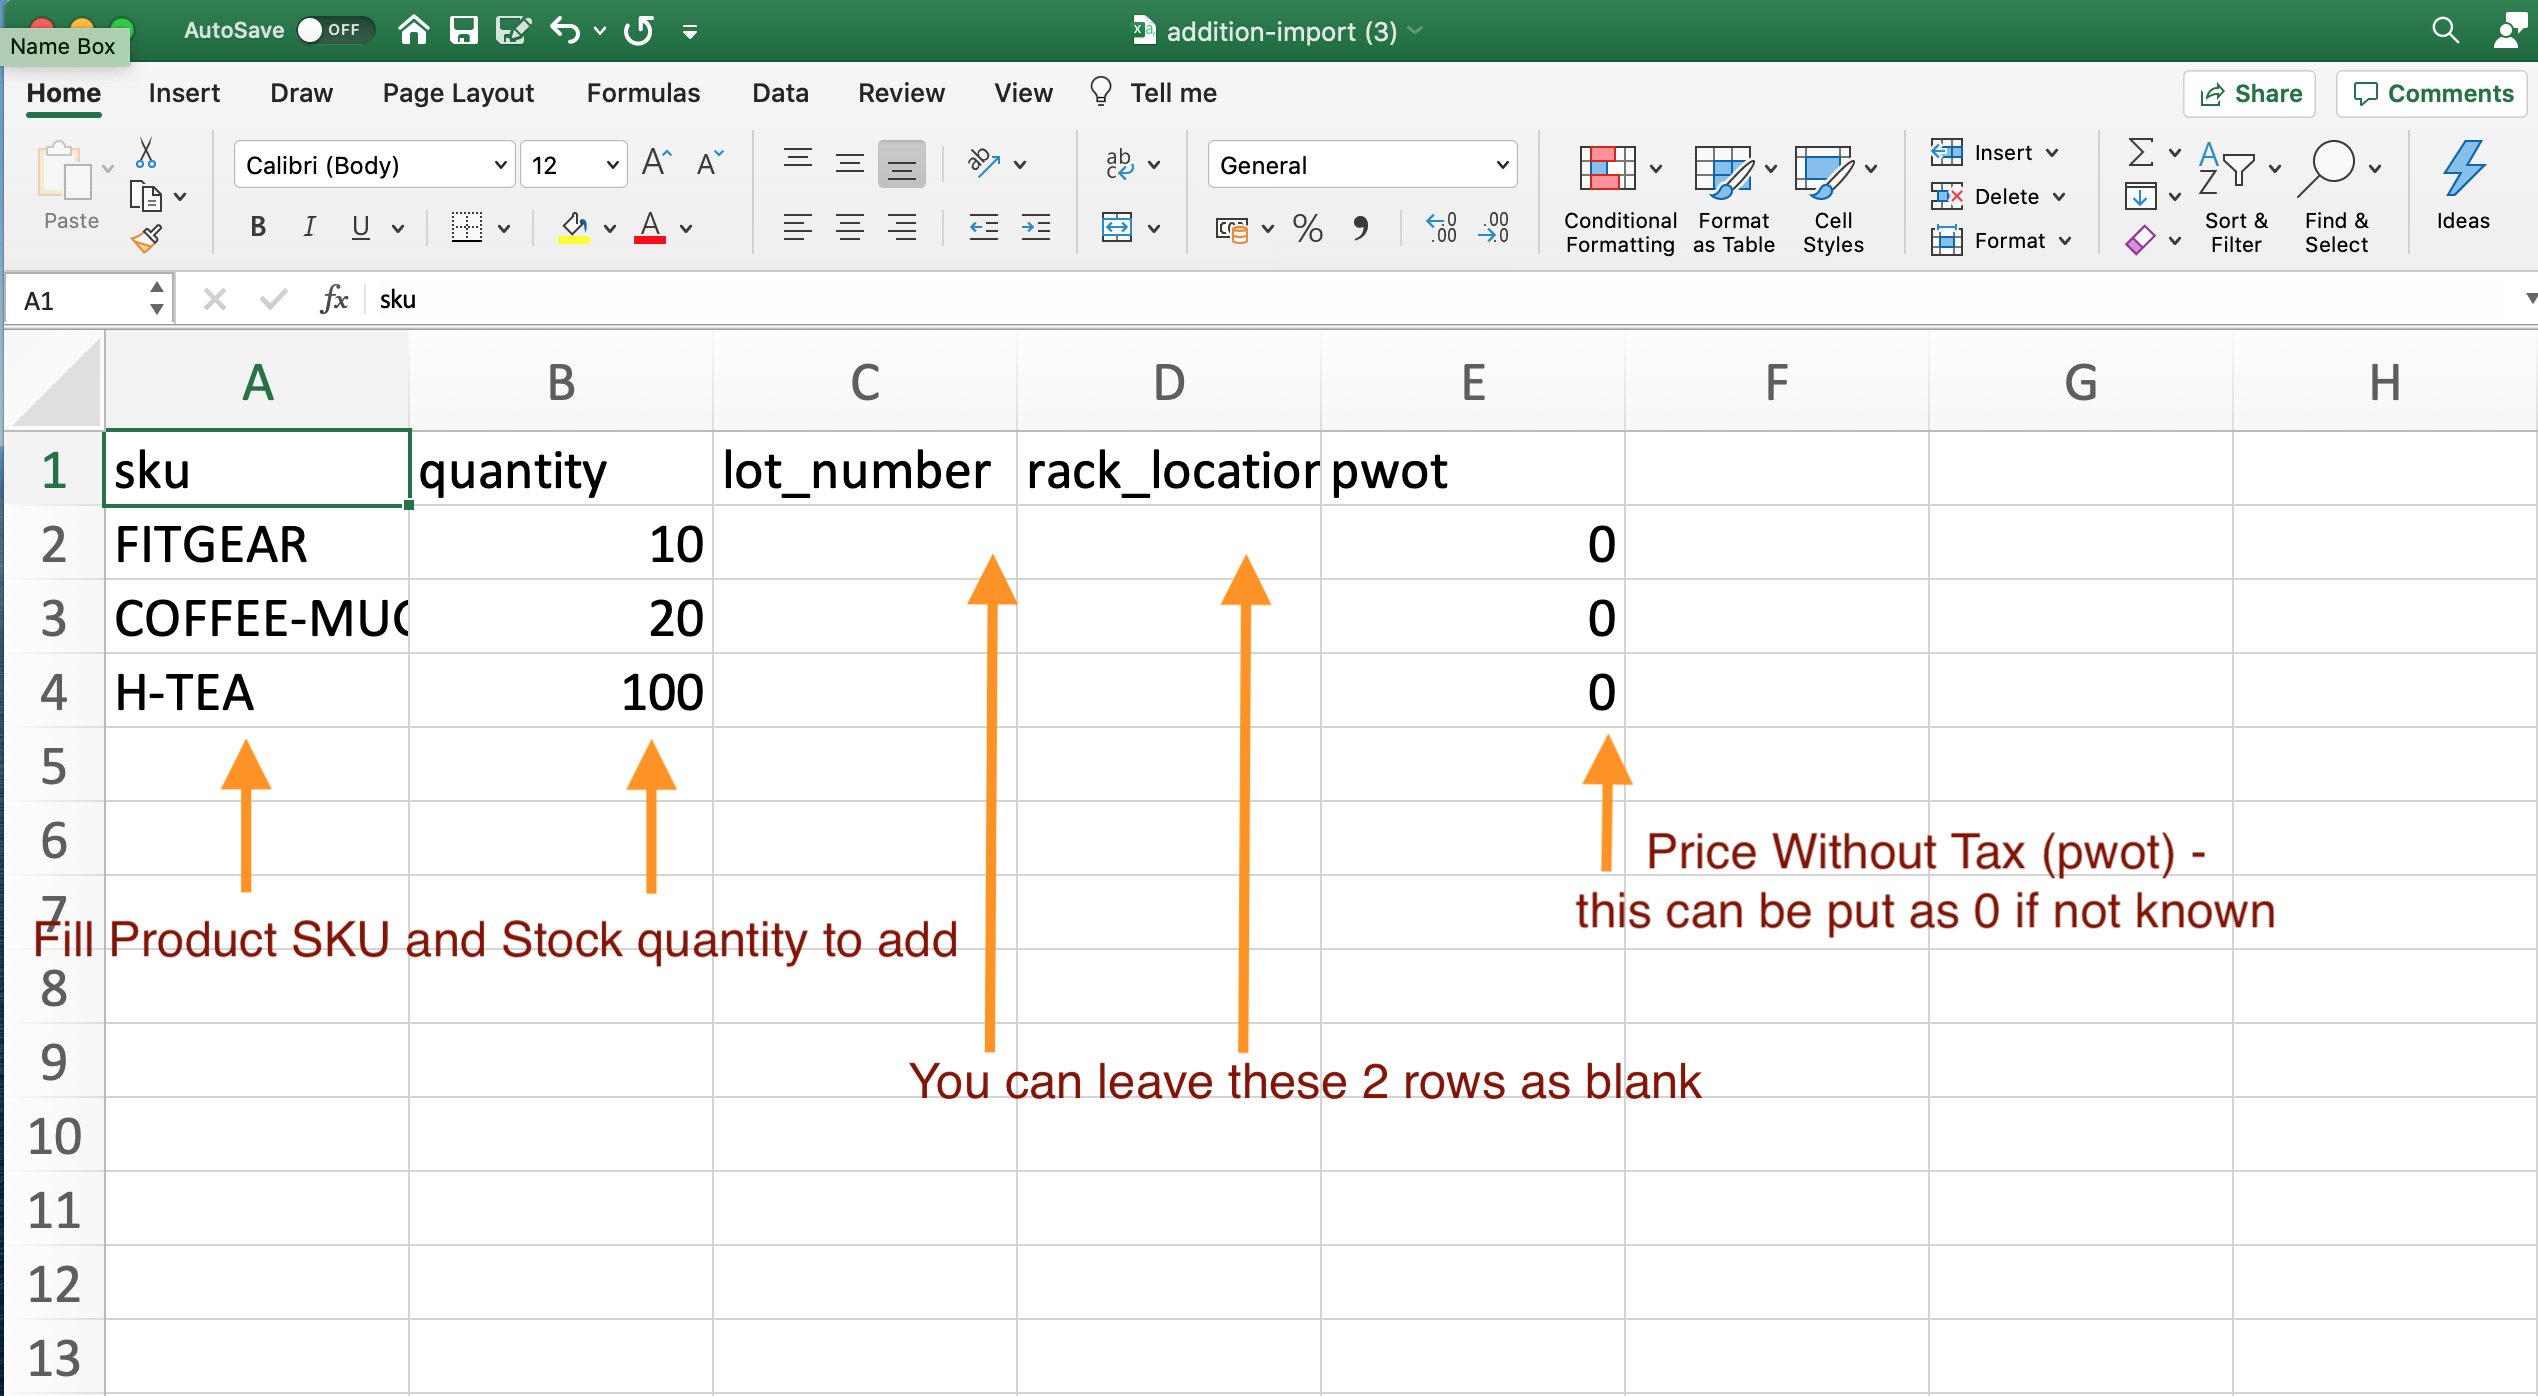Click the Format Painter brush icon
The image size is (2538, 1396).
click(x=146, y=239)
